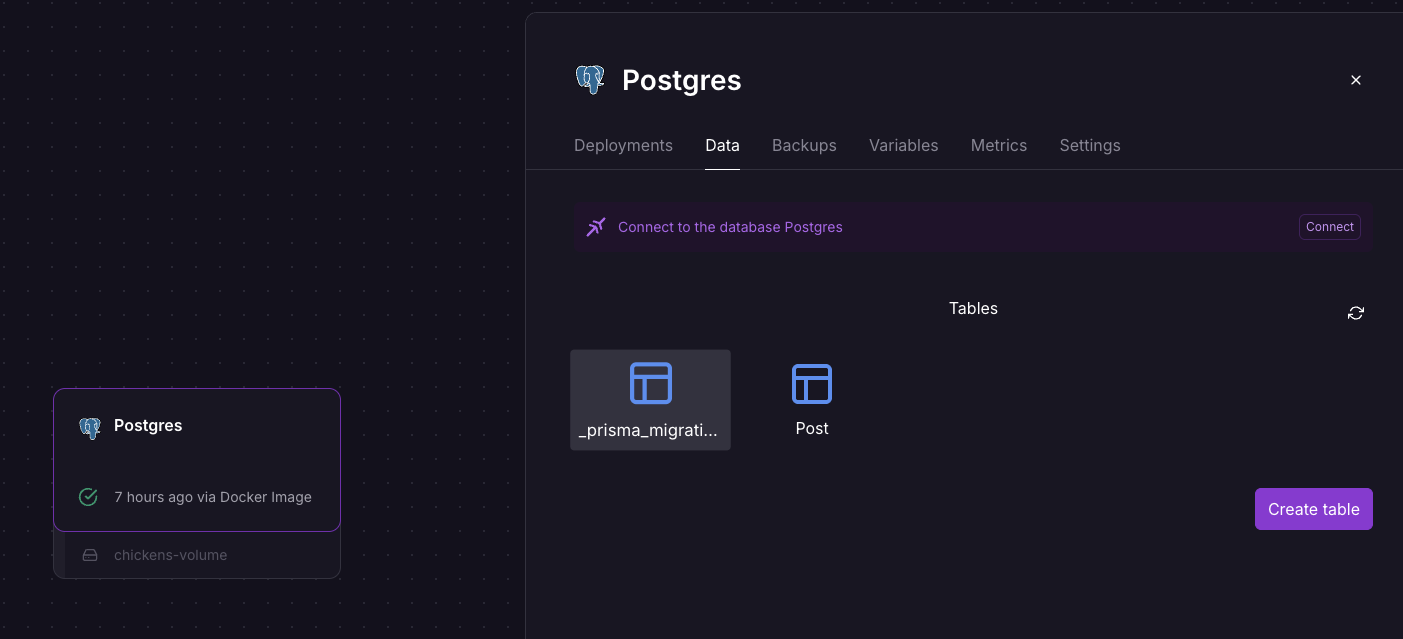The height and width of the screenshot is (639, 1403).
Task: Click the Connect button
Action: click(x=1330, y=227)
